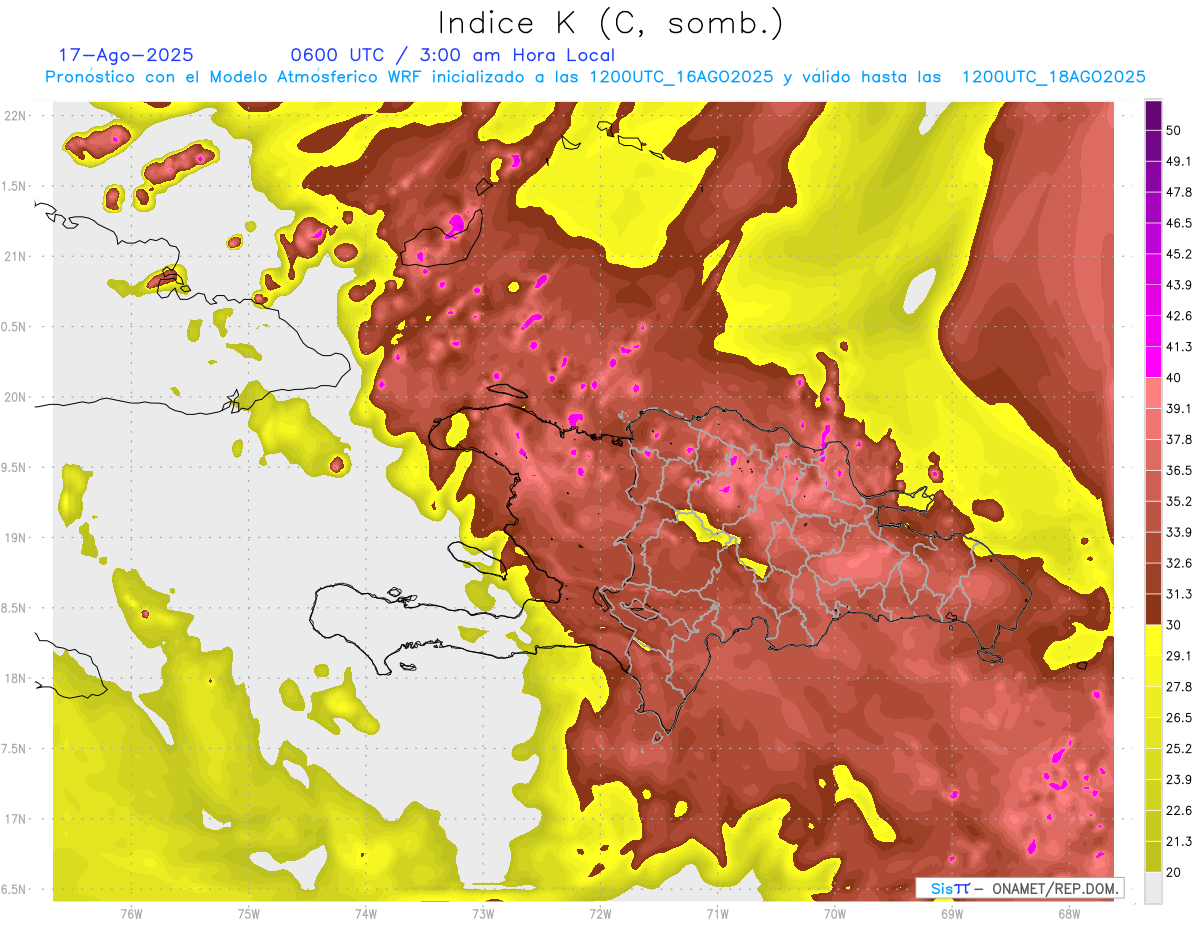Click the colorbar value "23.9"
The image size is (1200, 927).
(x=1179, y=780)
